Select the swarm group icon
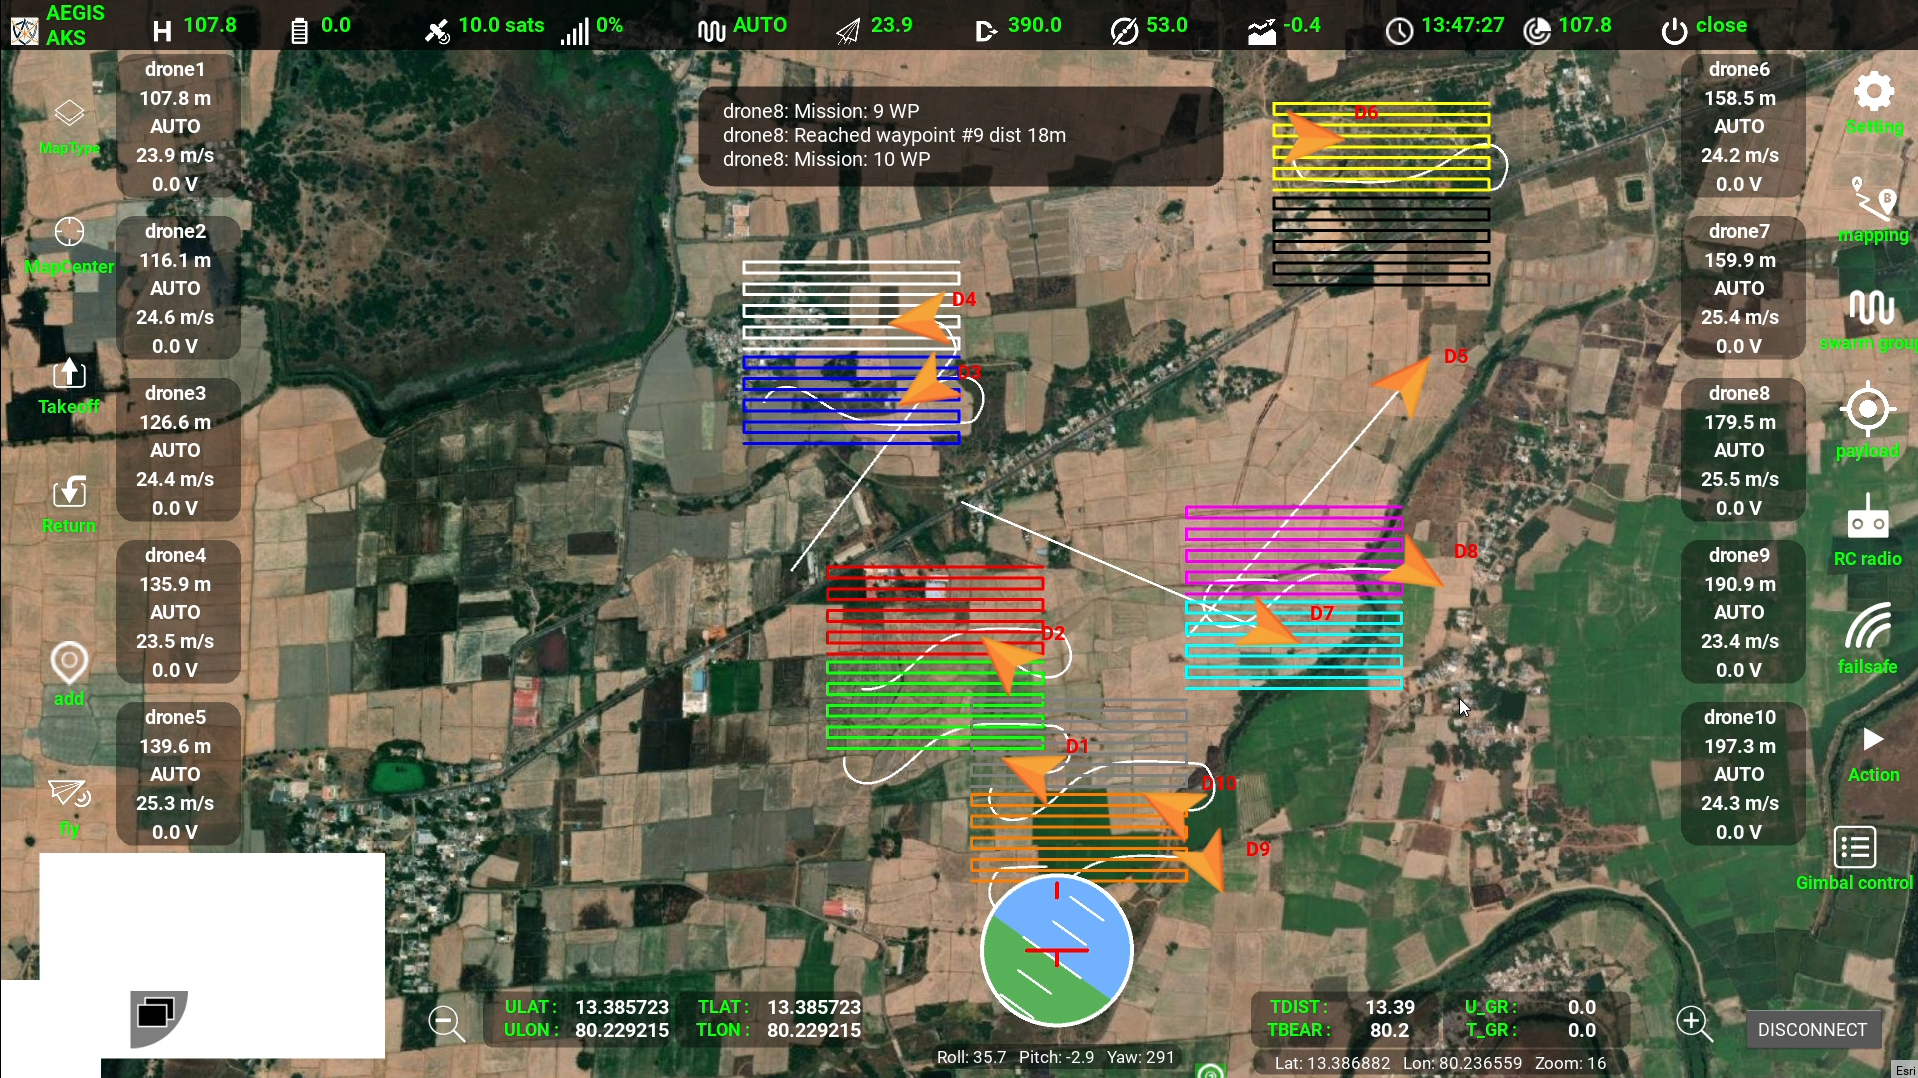The height and width of the screenshot is (1078, 1918). coord(1871,307)
